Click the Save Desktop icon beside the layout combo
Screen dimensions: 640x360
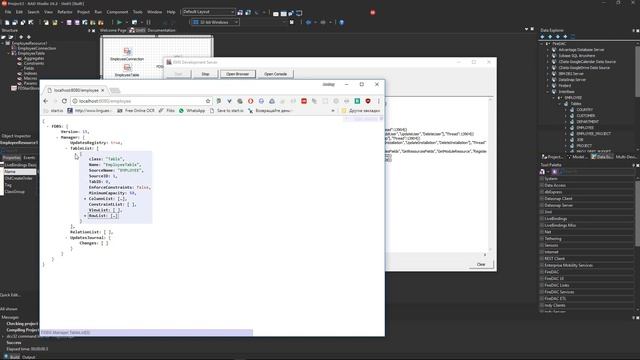click(240, 13)
